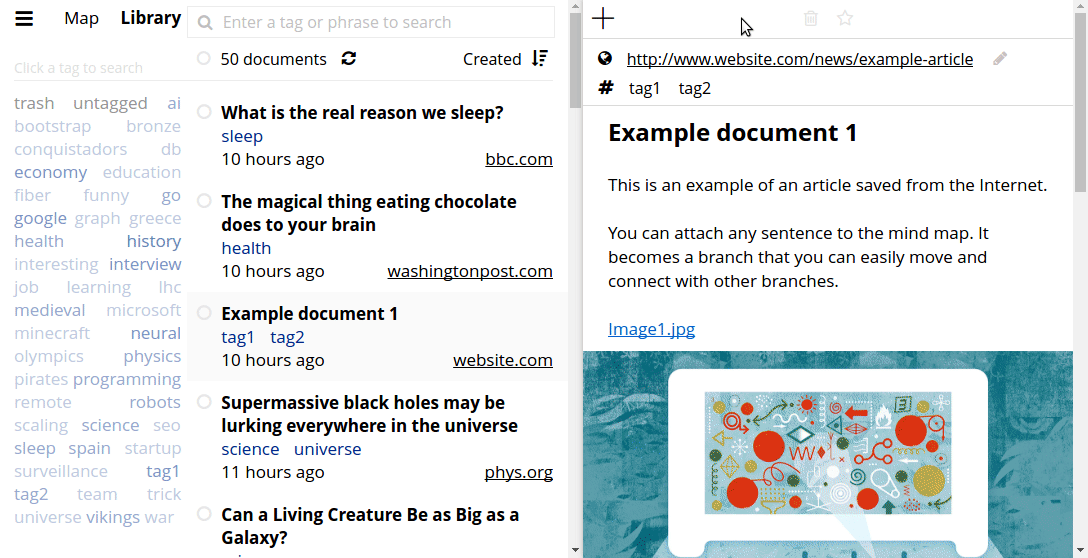The image size is (1088, 558).
Task: Click the search tag or phrase field
Action: (x=380, y=22)
